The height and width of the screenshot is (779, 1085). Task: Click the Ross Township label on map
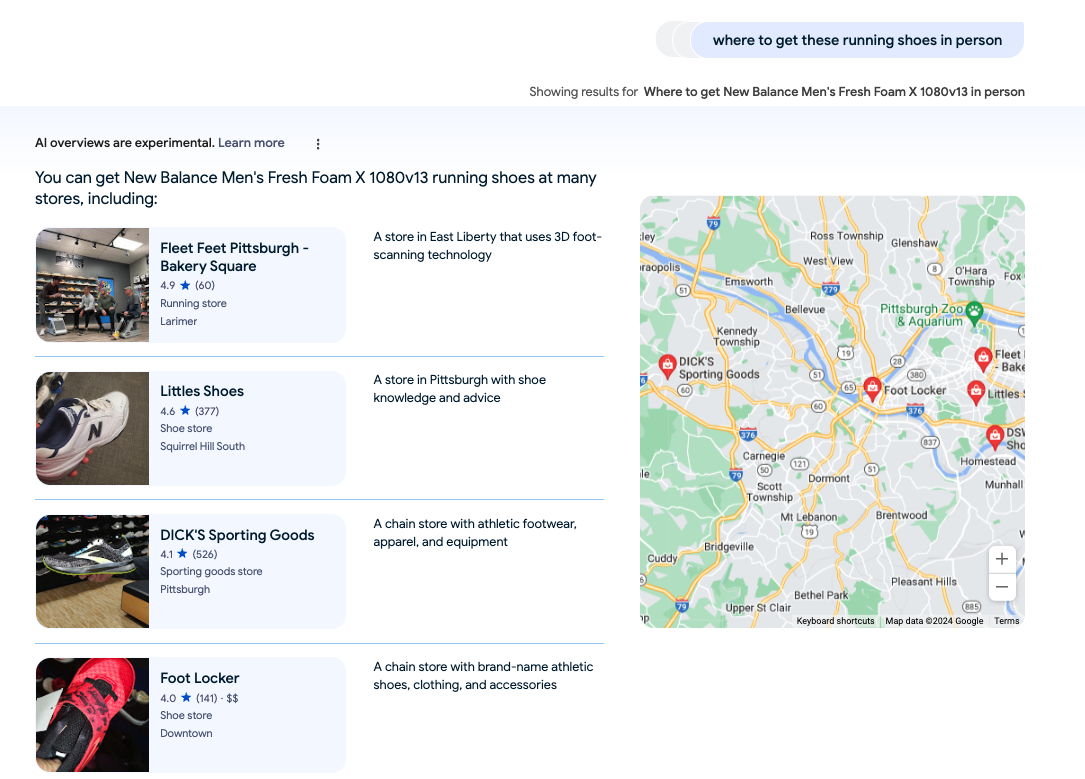846,235
